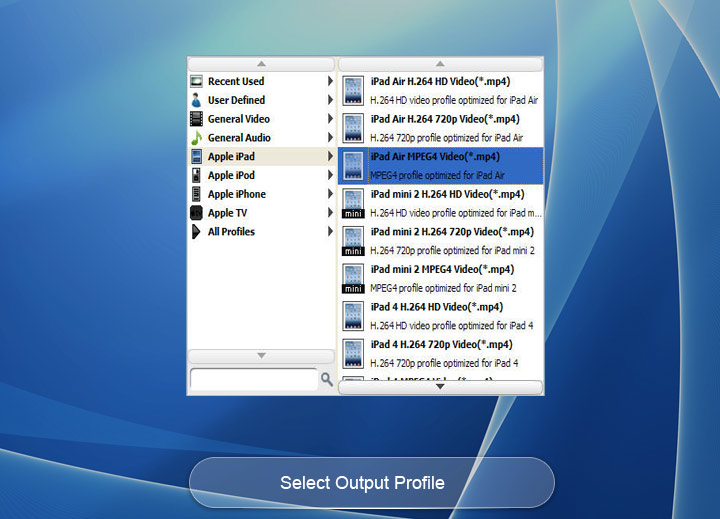Click the iPad Air H.264 HD Video thumbnail
Viewport: 720px width, 519px height.
(353, 90)
